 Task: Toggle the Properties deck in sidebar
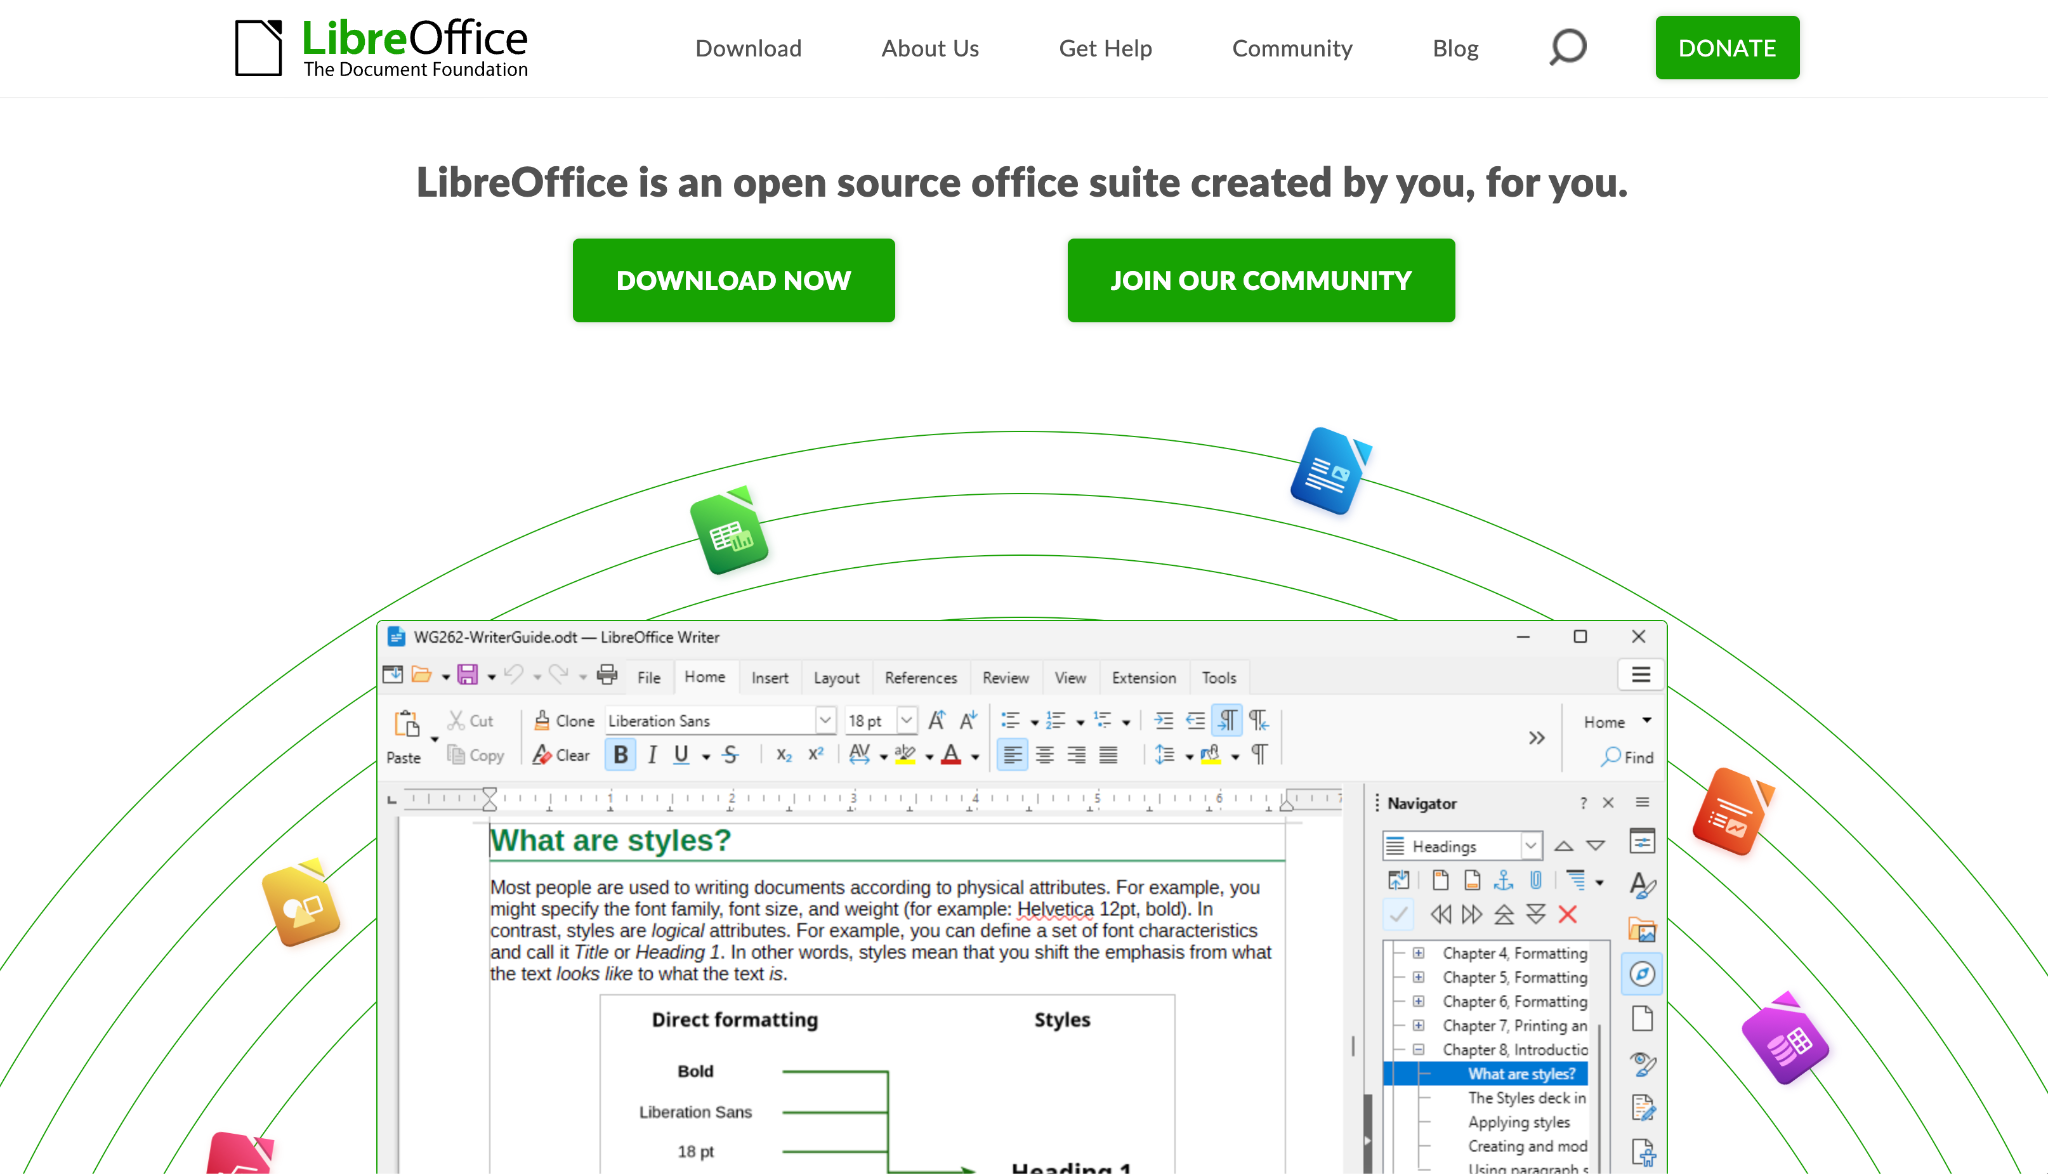(x=1642, y=841)
